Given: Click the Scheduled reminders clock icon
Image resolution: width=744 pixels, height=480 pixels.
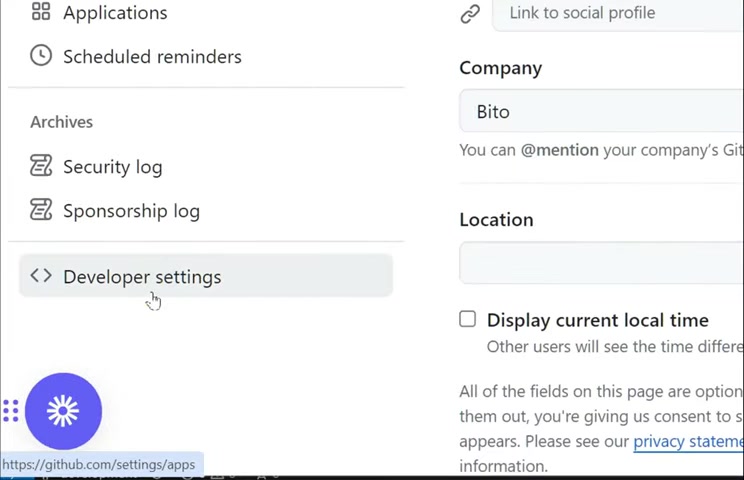Looking at the screenshot, I should coord(41,55).
